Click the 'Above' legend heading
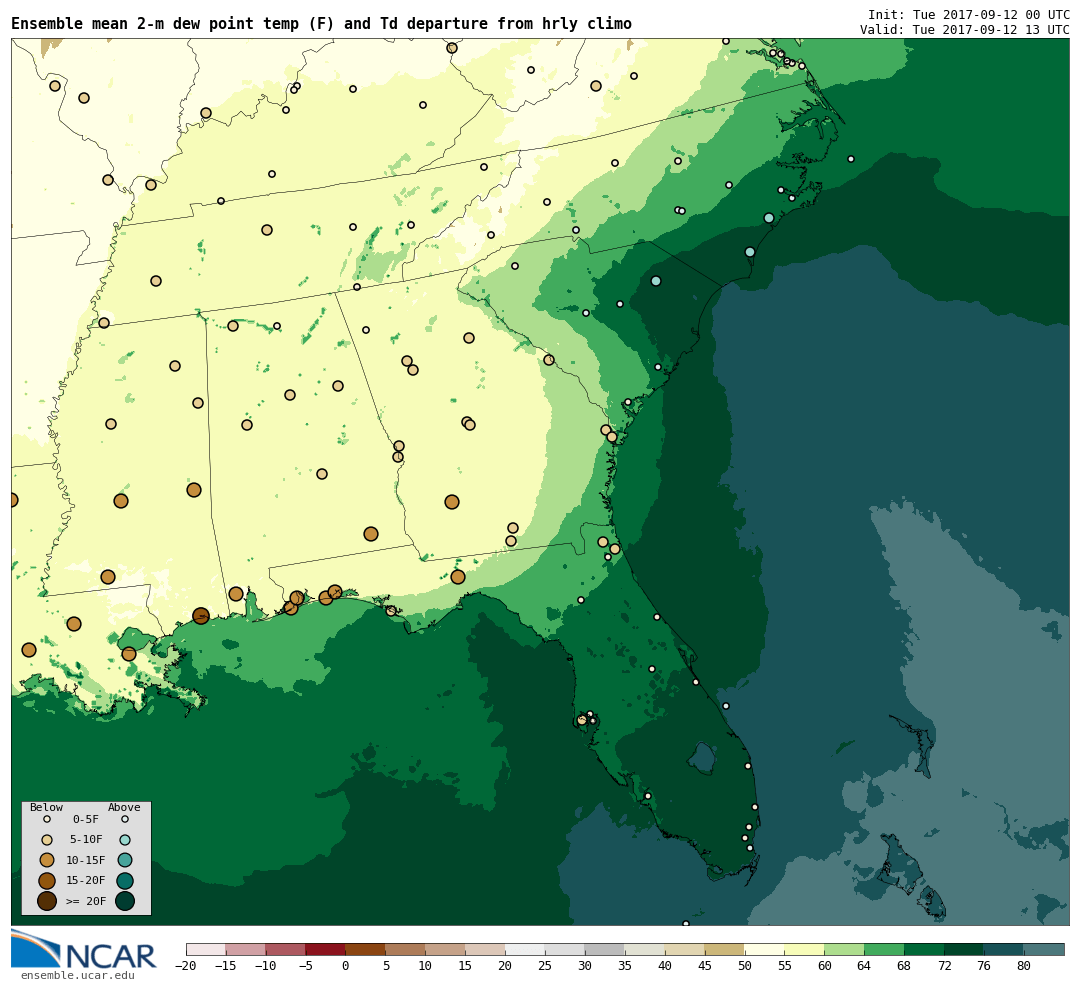1080x988 pixels. [124, 807]
